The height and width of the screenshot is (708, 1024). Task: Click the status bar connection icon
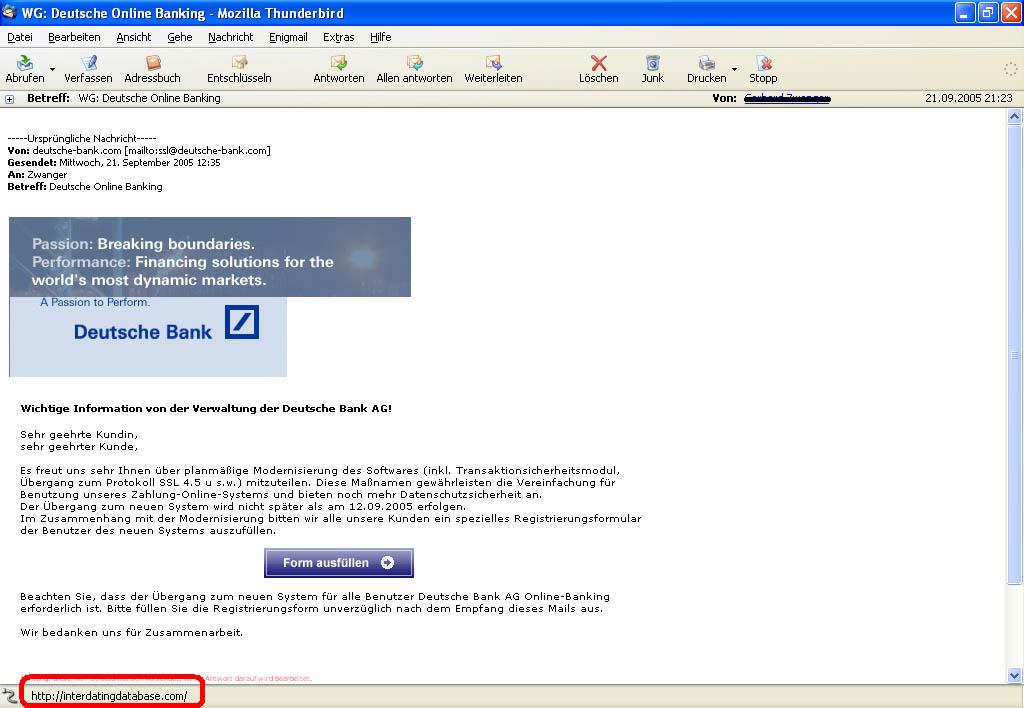(9, 696)
